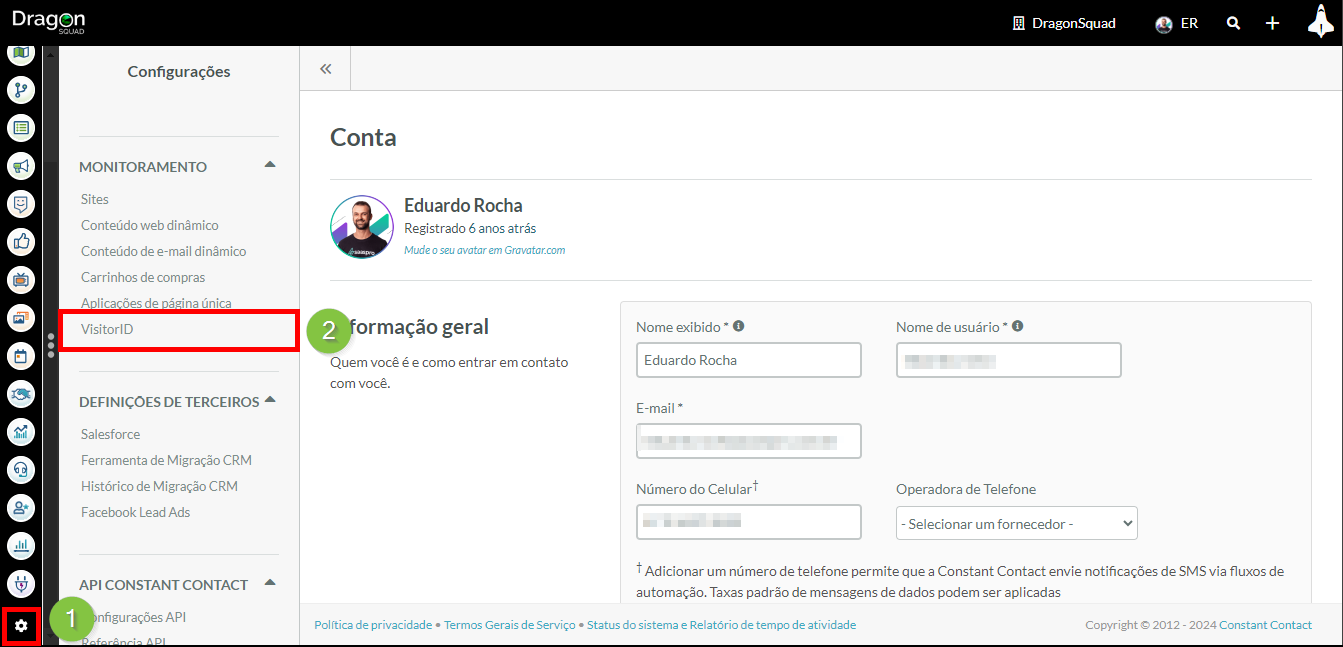Click Eduardo Rocha's profile avatar photo

click(x=361, y=227)
